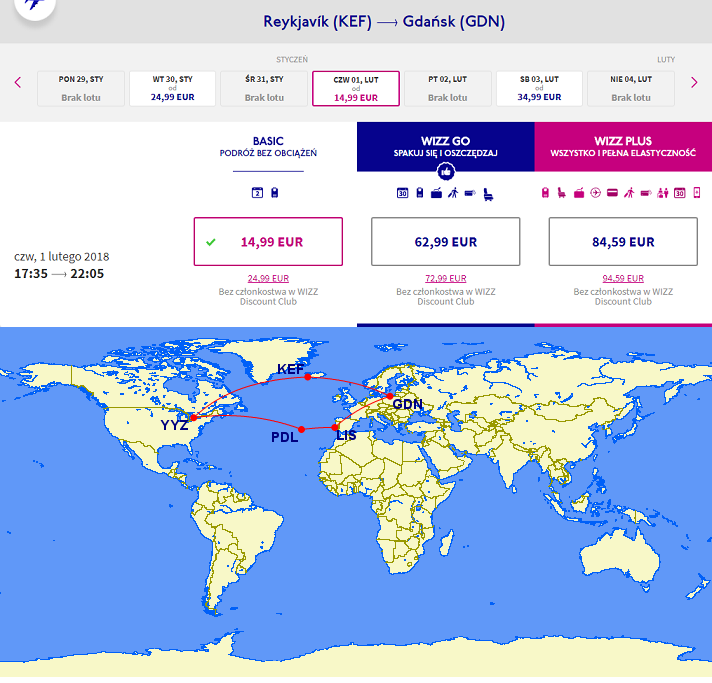Click the PDL airport marker on map

[x=302, y=429]
